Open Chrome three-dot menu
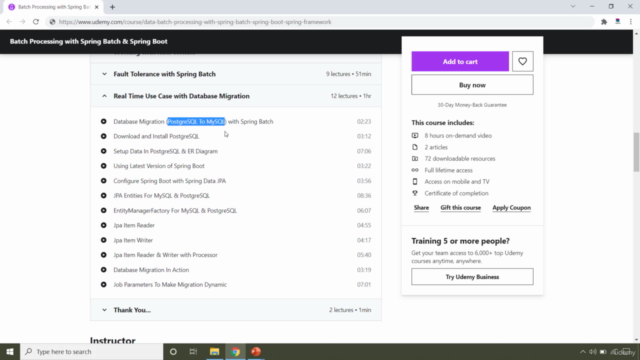640x360 pixels. click(x=631, y=22)
